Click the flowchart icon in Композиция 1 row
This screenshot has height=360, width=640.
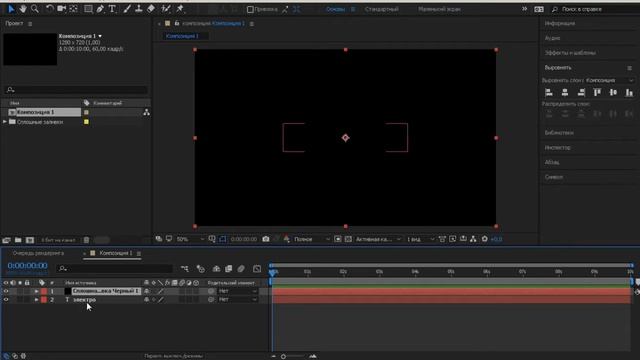click(x=147, y=112)
